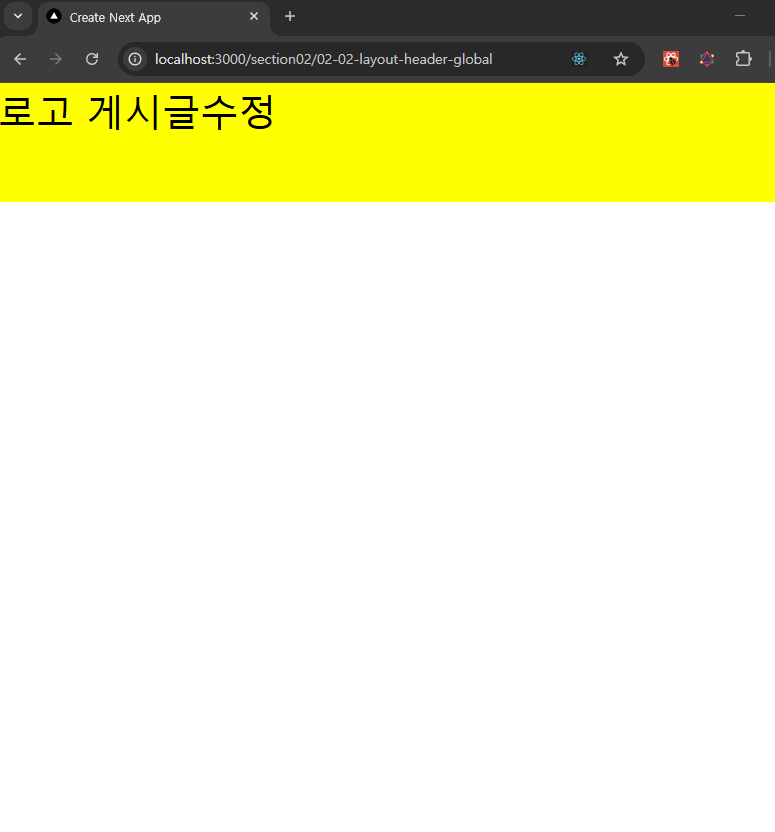
Task: Open the red extension icon
Action: (671, 59)
